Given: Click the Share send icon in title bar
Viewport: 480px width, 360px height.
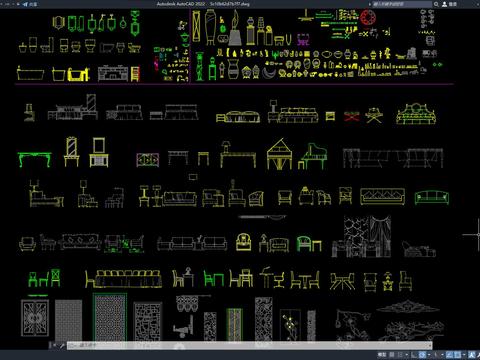Looking at the screenshot, I should coord(25,4).
